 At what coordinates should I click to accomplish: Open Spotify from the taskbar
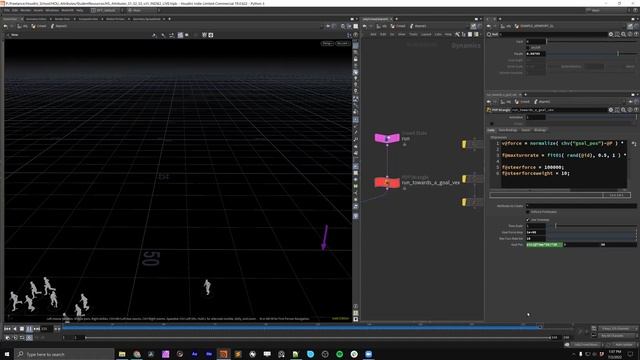click(x=340, y=354)
